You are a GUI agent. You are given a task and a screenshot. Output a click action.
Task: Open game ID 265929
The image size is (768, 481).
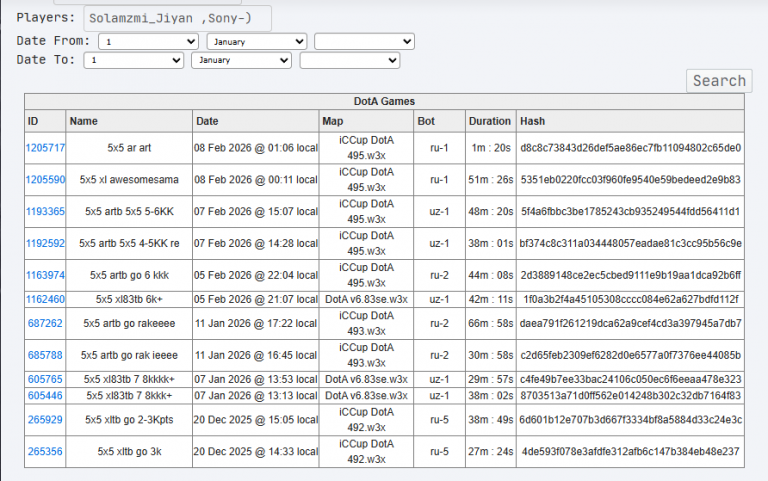[x=45, y=420]
